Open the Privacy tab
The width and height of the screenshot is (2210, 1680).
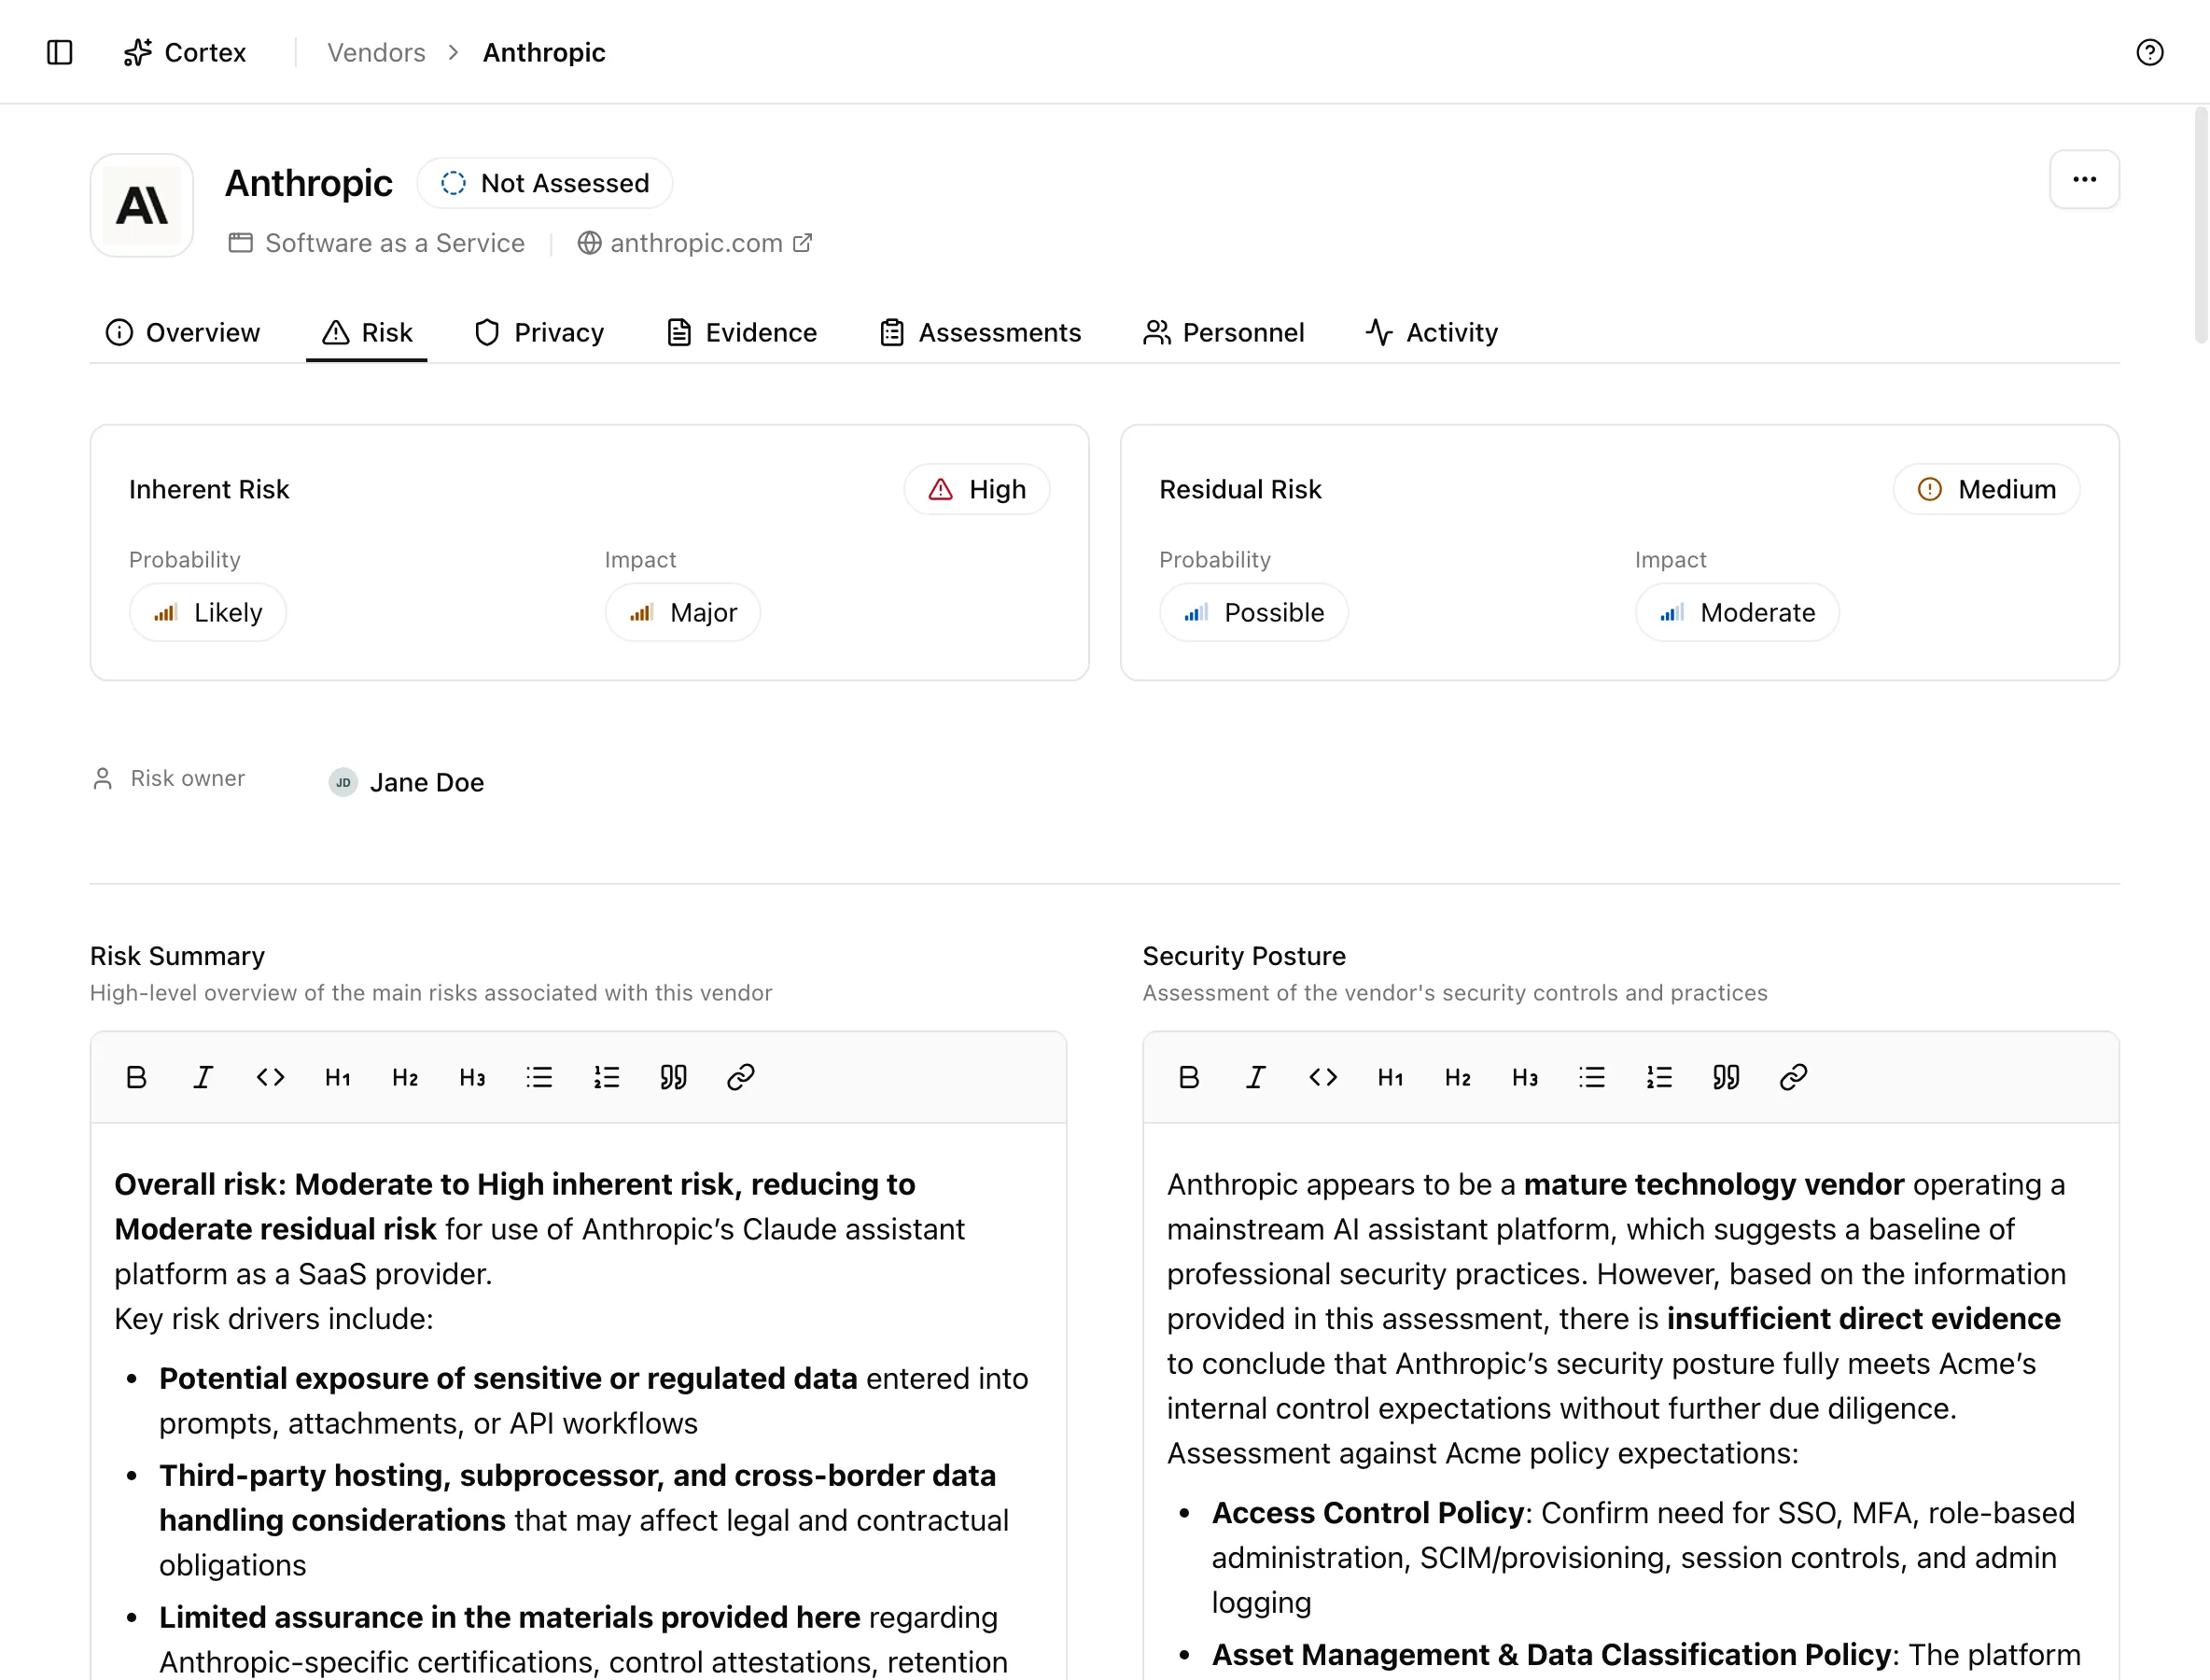click(539, 332)
